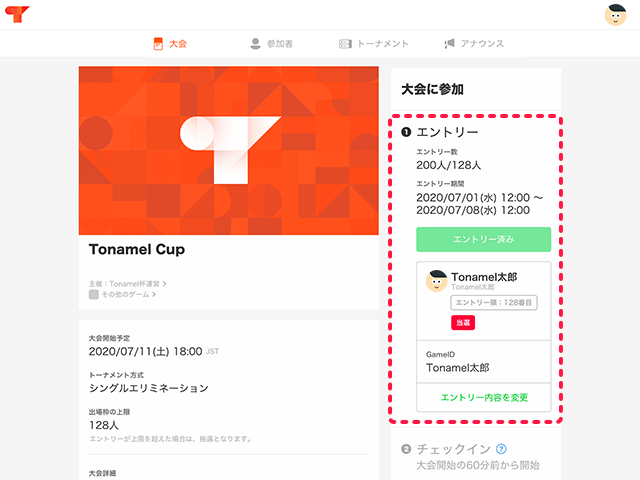Select the 大会 tab icon

[158, 44]
